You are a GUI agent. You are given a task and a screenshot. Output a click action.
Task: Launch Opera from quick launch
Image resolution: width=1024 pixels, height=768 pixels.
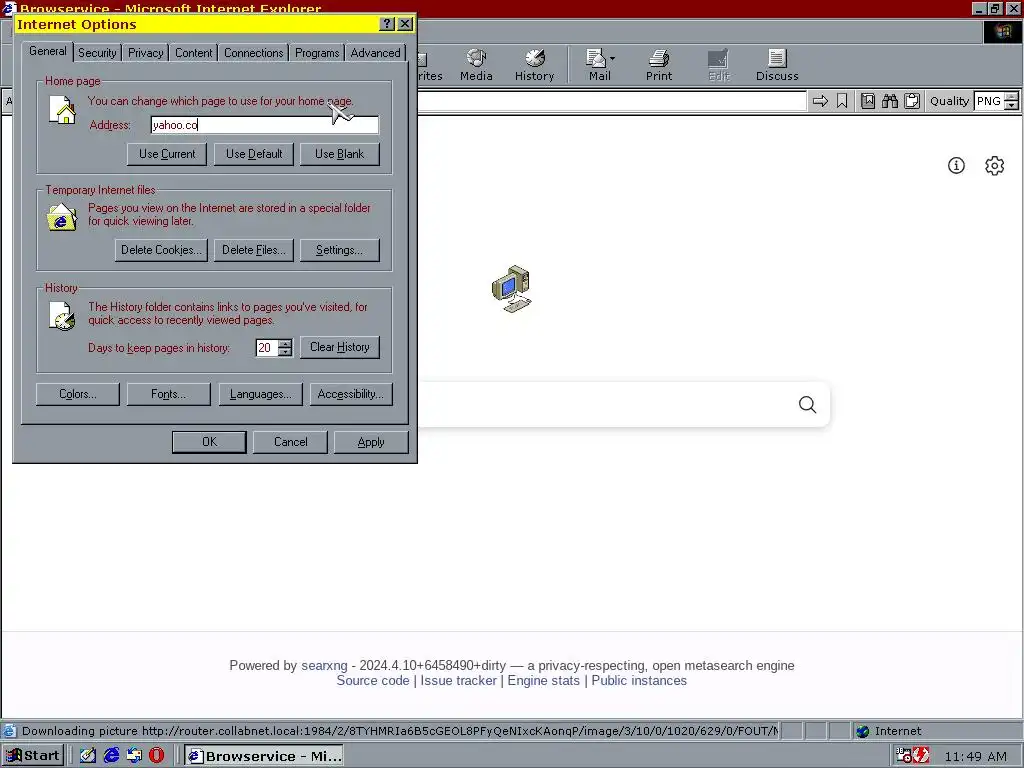click(x=157, y=756)
